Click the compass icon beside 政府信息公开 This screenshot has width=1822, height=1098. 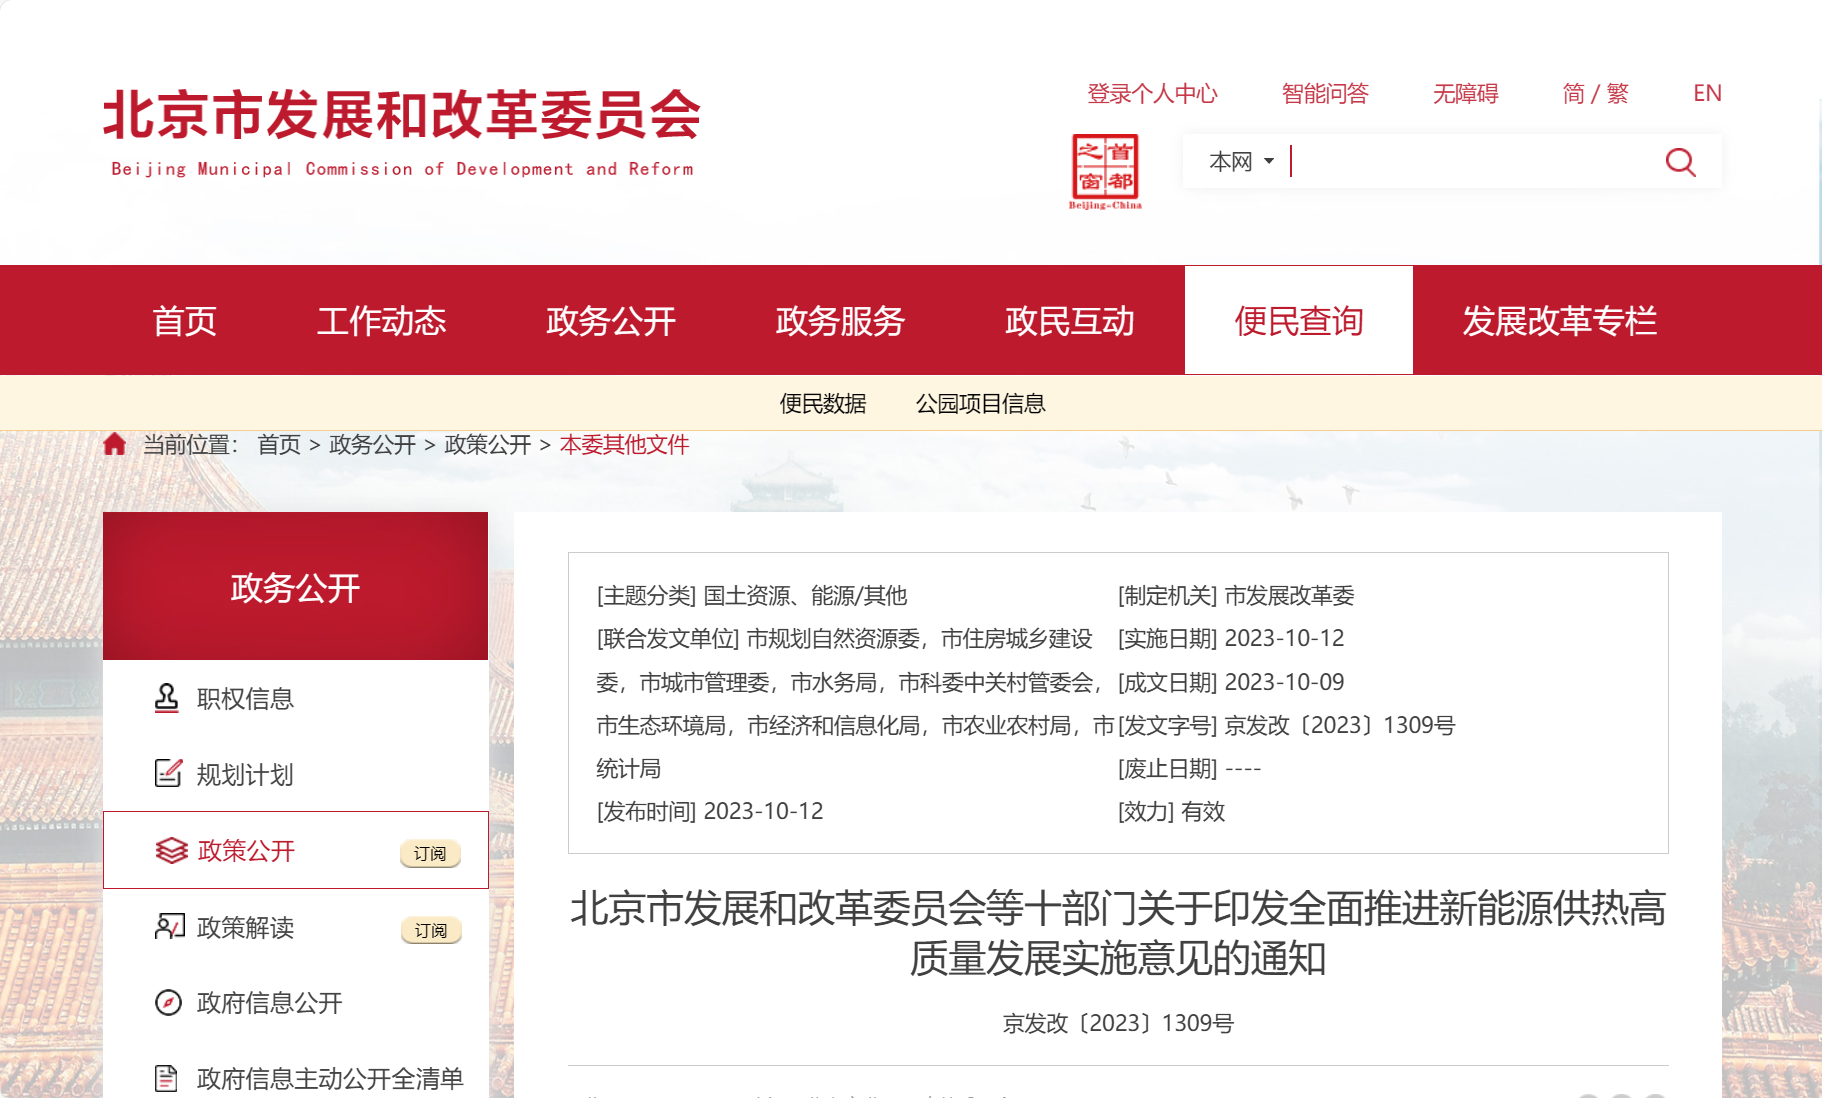tap(168, 1002)
